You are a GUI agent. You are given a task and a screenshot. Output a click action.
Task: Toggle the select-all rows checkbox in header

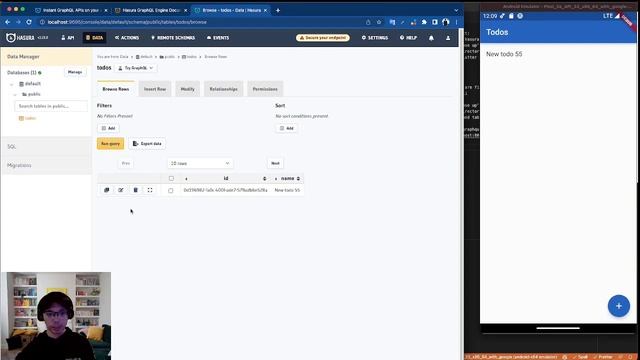171,178
